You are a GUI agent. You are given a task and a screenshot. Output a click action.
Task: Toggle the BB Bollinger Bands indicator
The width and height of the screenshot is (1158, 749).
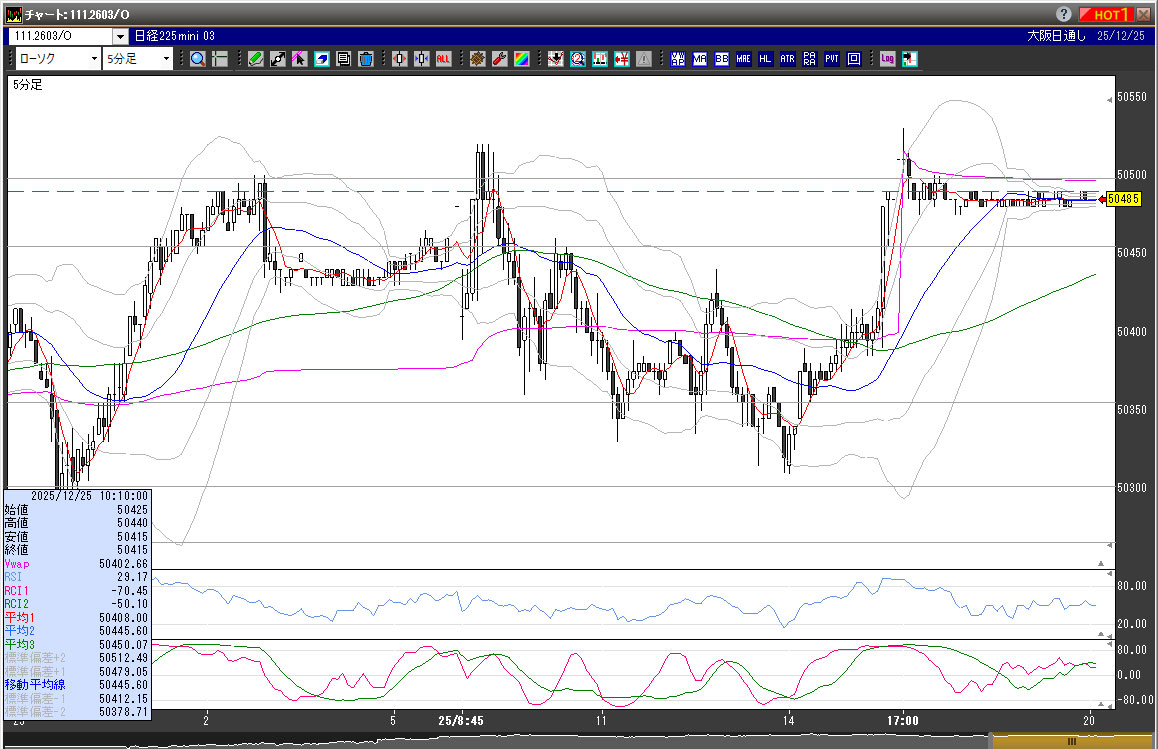click(x=722, y=59)
